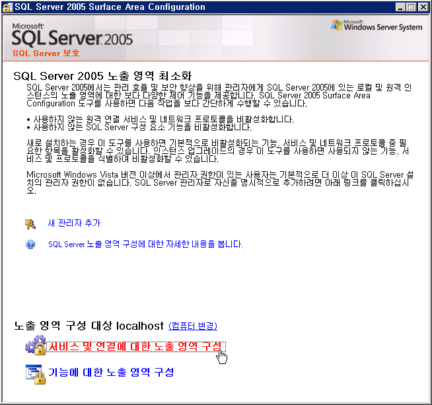Click the SQL Server 2005 banner logo
This screenshot has height=405, width=432.
72,35
